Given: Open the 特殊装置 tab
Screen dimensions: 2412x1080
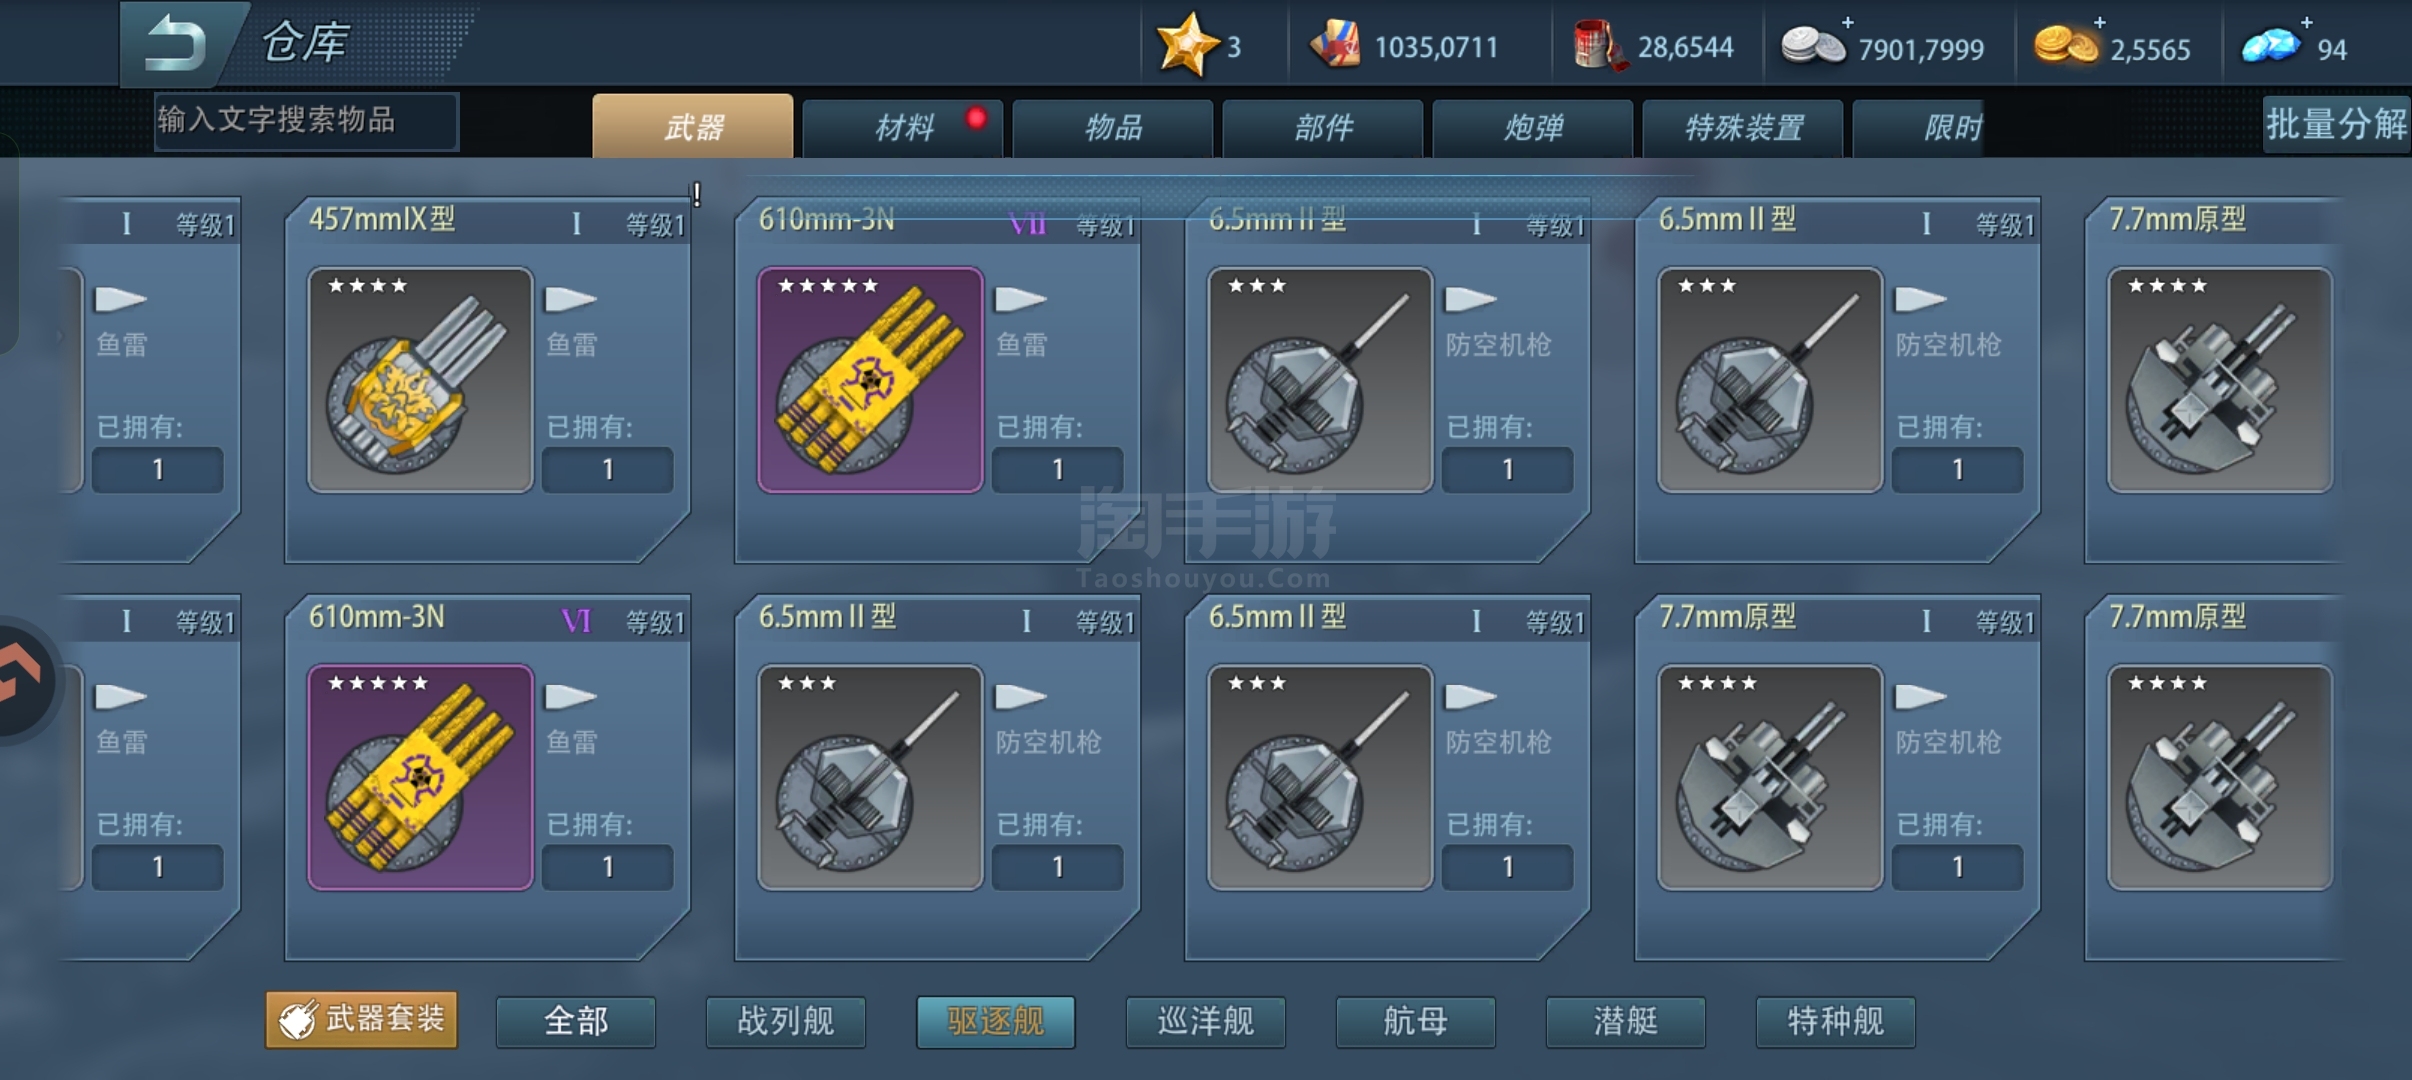Looking at the screenshot, I should pos(1743,127).
